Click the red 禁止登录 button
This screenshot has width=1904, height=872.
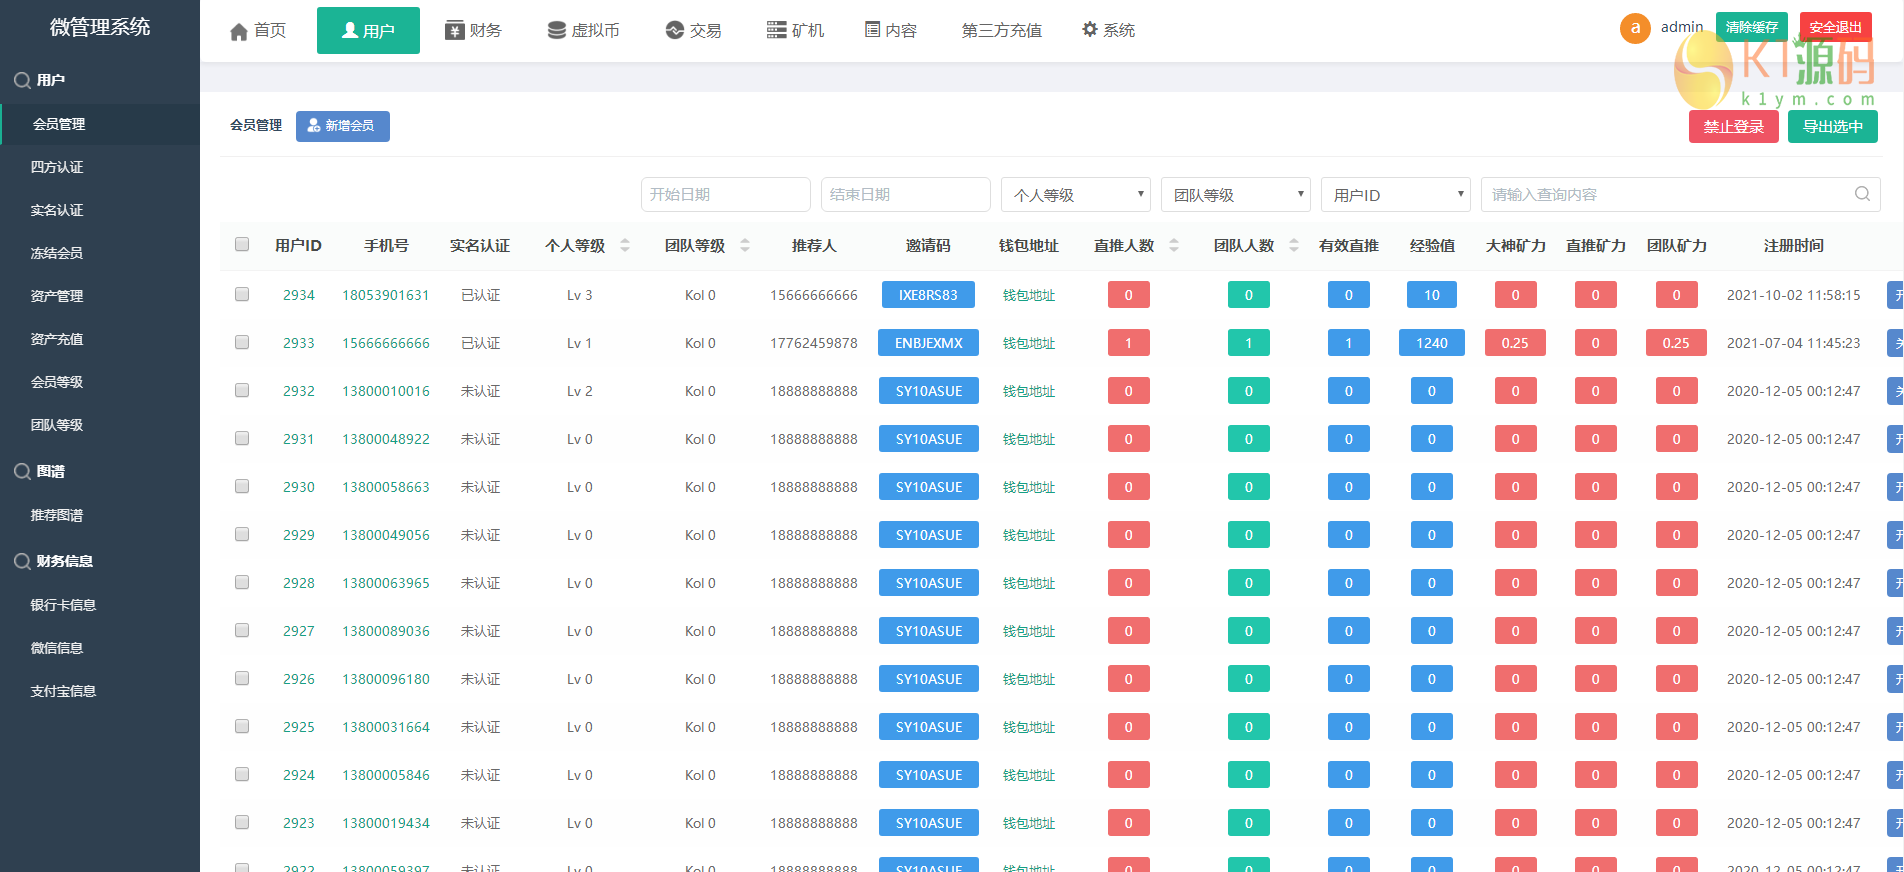coord(1734,126)
